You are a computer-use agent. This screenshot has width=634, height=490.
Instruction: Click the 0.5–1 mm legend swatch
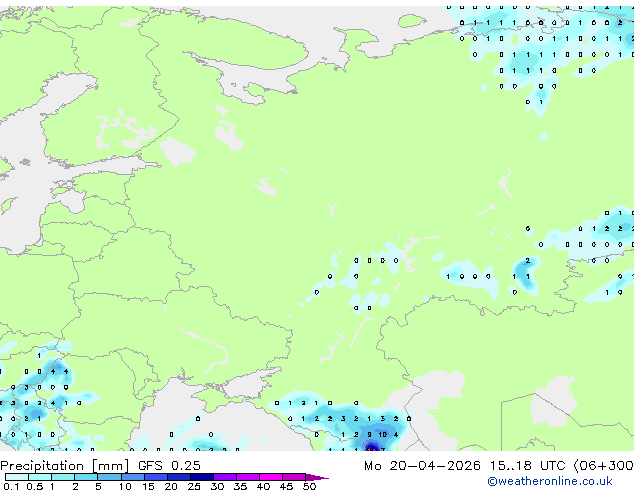pyautogui.click(x=40, y=477)
